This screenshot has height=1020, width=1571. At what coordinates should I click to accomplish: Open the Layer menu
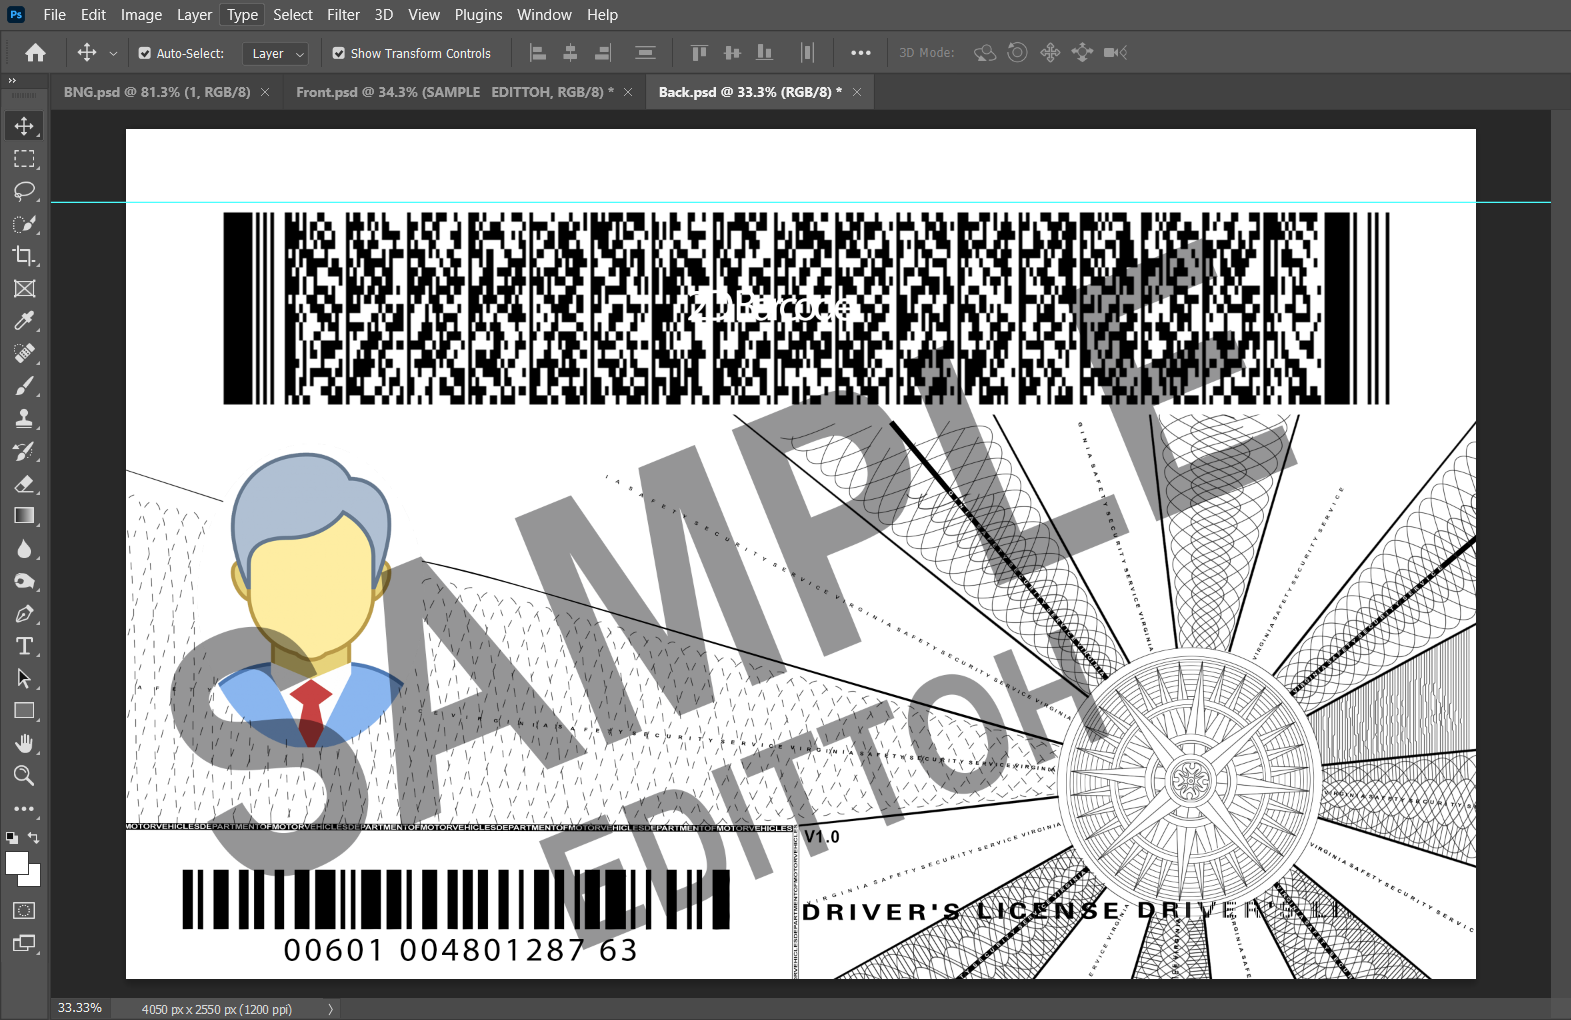[194, 15]
